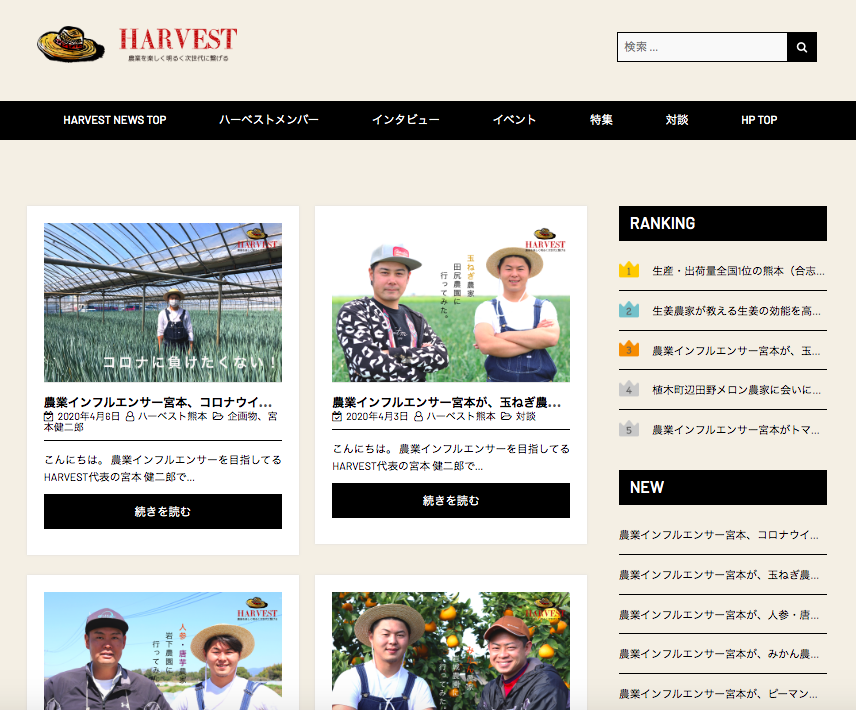Click the gold rank 1 crown icon
The height and width of the screenshot is (710, 856).
coord(629,270)
